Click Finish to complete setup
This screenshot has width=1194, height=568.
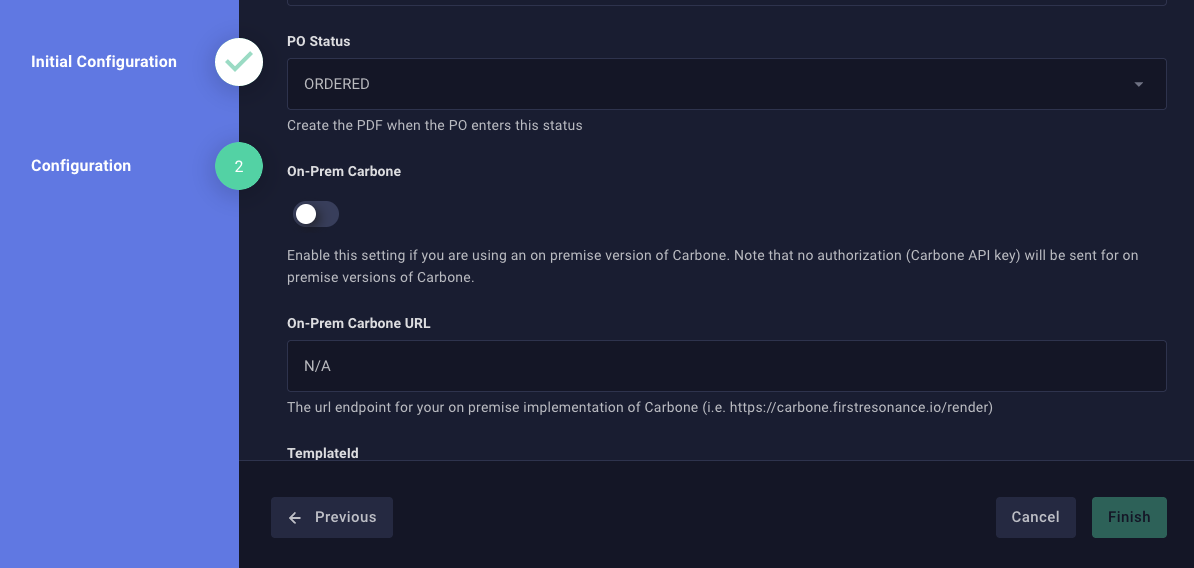tap(1129, 518)
